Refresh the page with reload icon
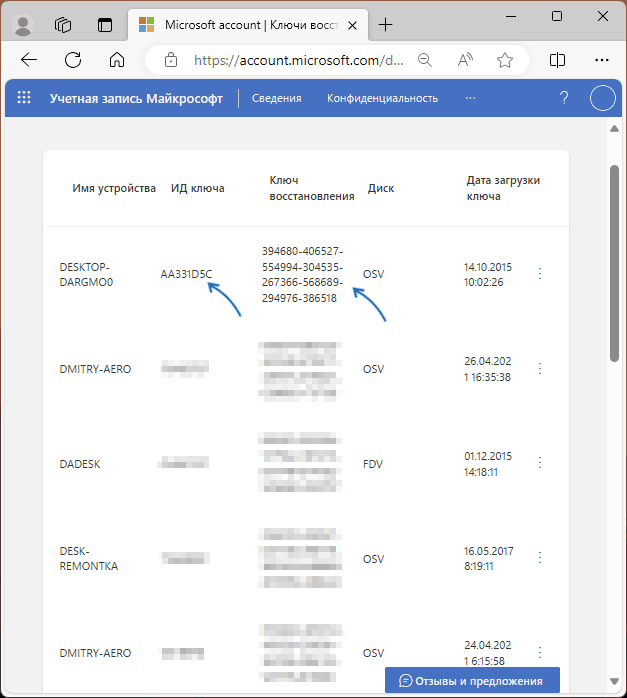 point(73,60)
